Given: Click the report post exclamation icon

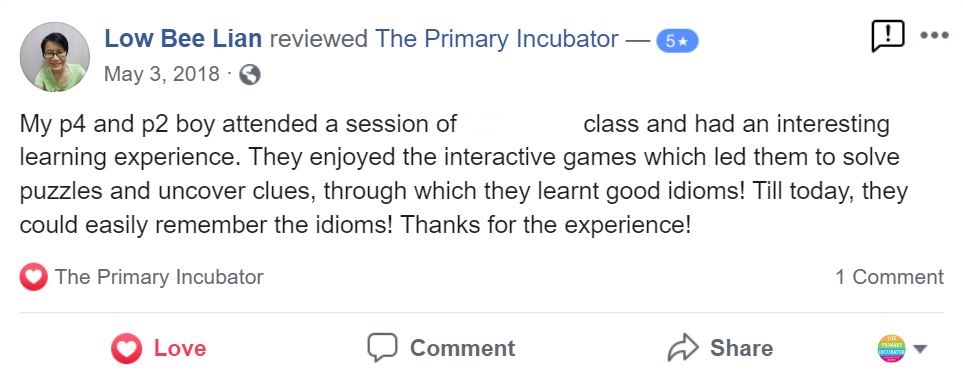Looking at the screenshot, I should 887,36.
